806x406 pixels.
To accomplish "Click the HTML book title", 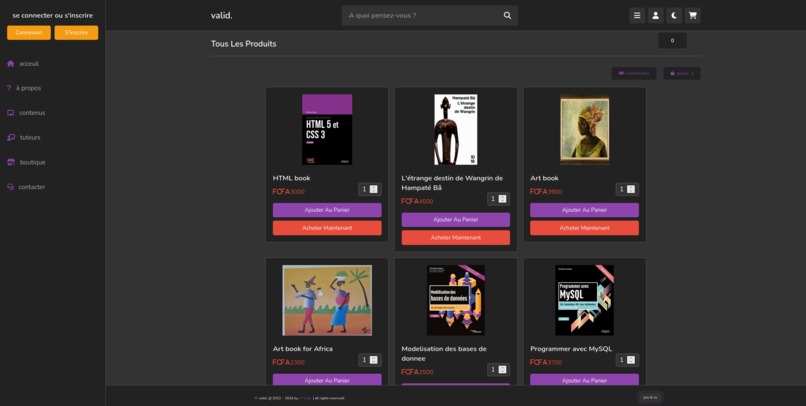I will pyautogui.click(x=291, y=178).
